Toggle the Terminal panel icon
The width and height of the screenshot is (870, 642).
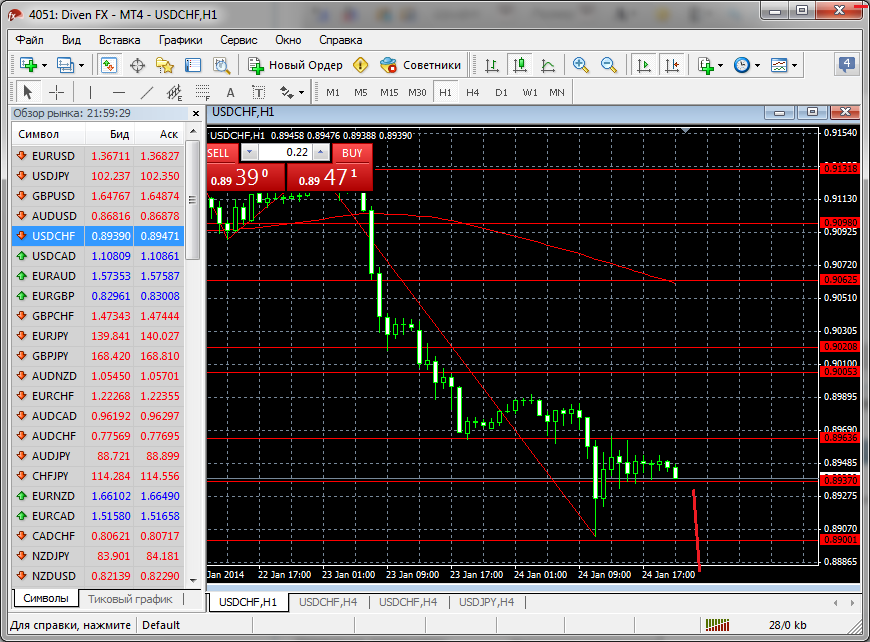193,65
